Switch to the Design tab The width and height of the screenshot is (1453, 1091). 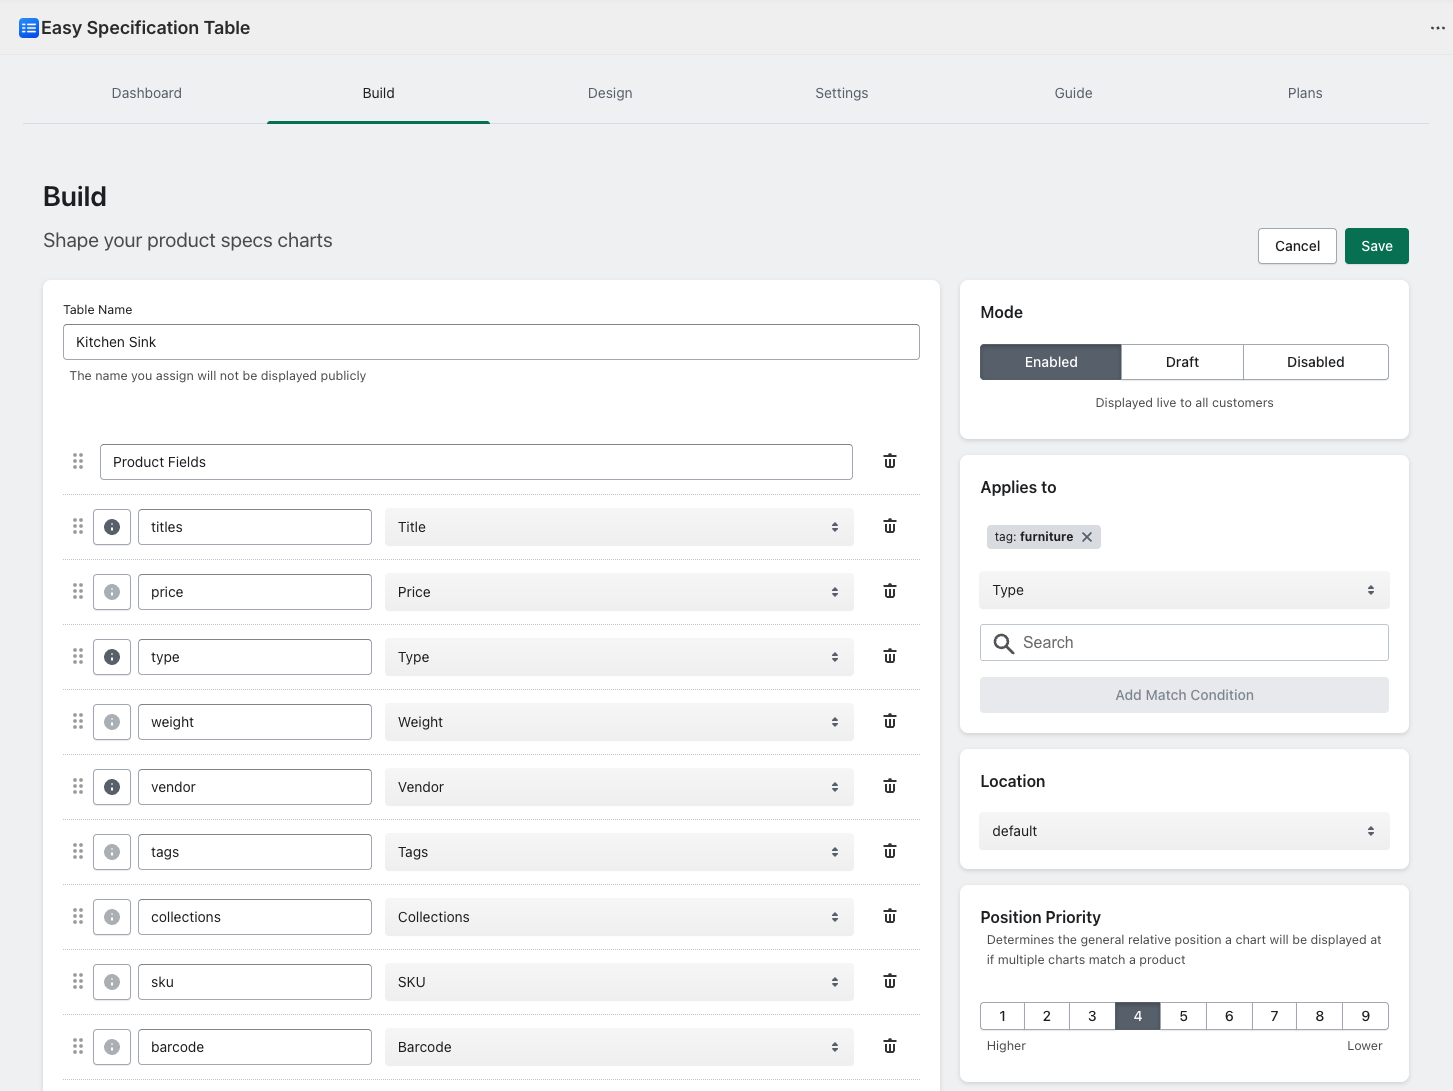point(610,93)
